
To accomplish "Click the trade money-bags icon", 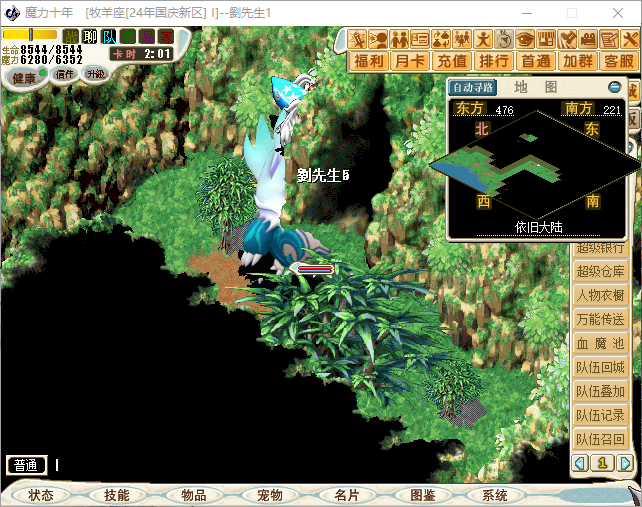I will (x=441, y=39).
